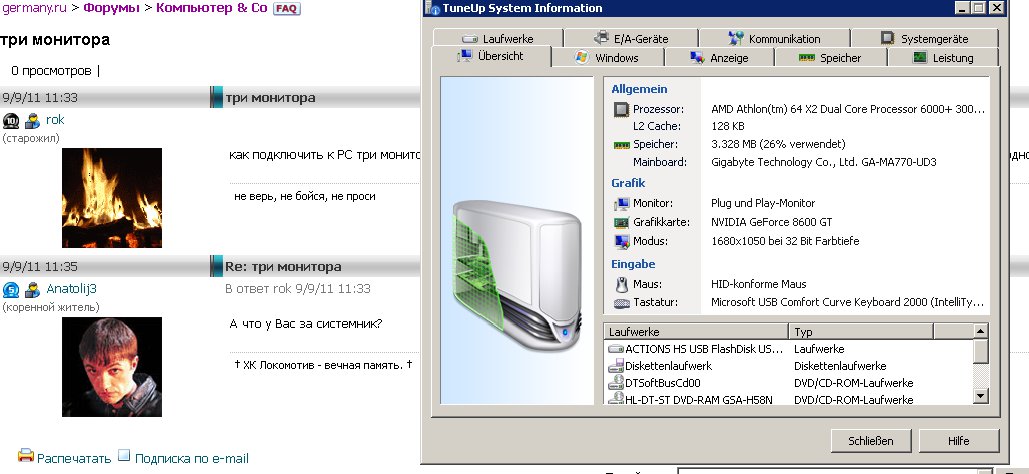Click the 1680x1050 bei 32 Bit Farbtiefe value
This screenshot has width=1029, height=474.
(785, 241)
